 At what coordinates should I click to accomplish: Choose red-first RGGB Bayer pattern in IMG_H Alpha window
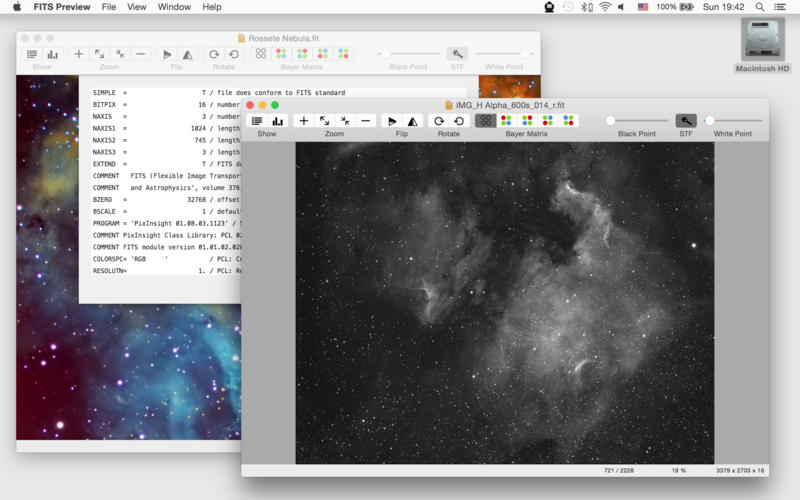tap(506, 121)
